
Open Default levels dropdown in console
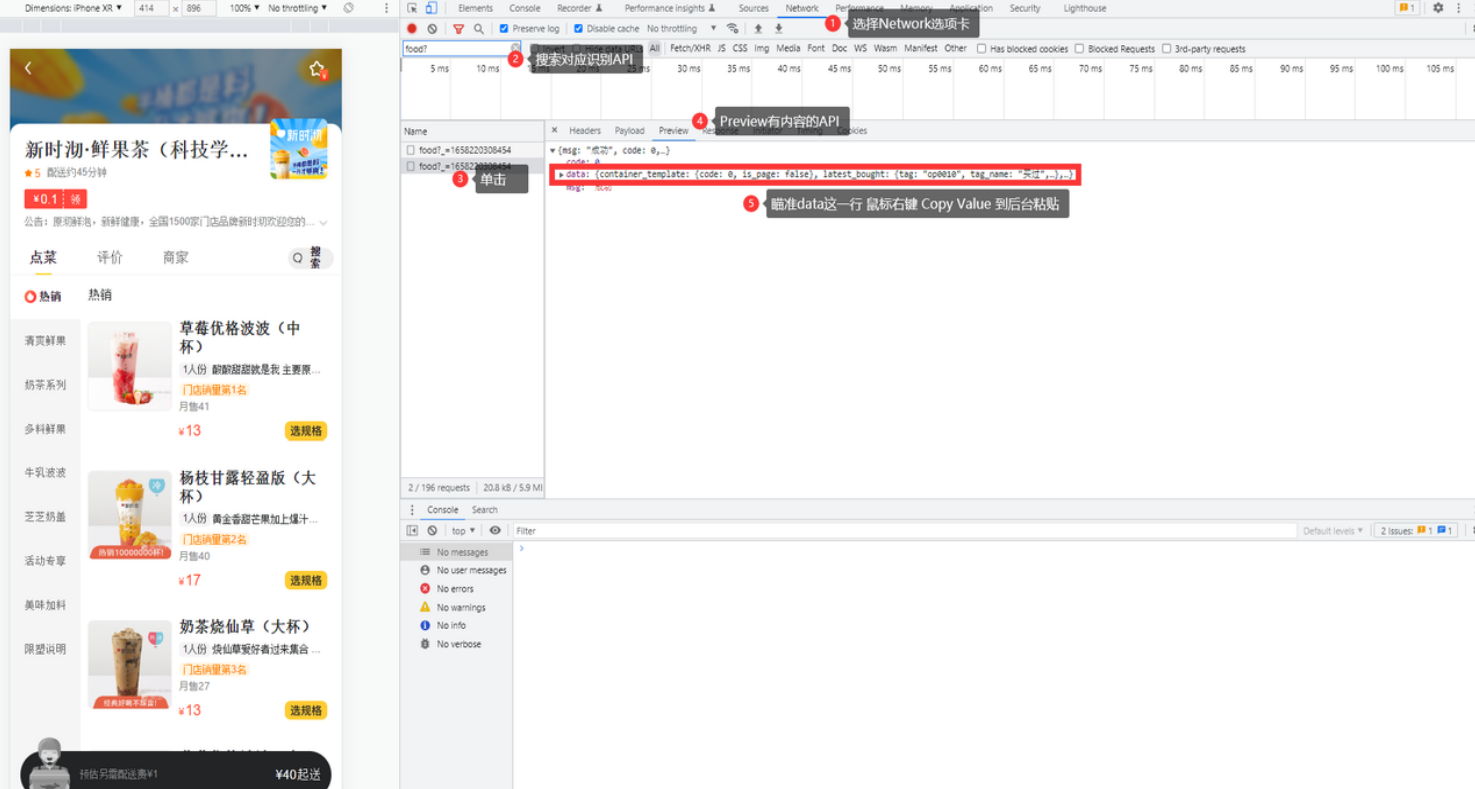pos(1332,531)
